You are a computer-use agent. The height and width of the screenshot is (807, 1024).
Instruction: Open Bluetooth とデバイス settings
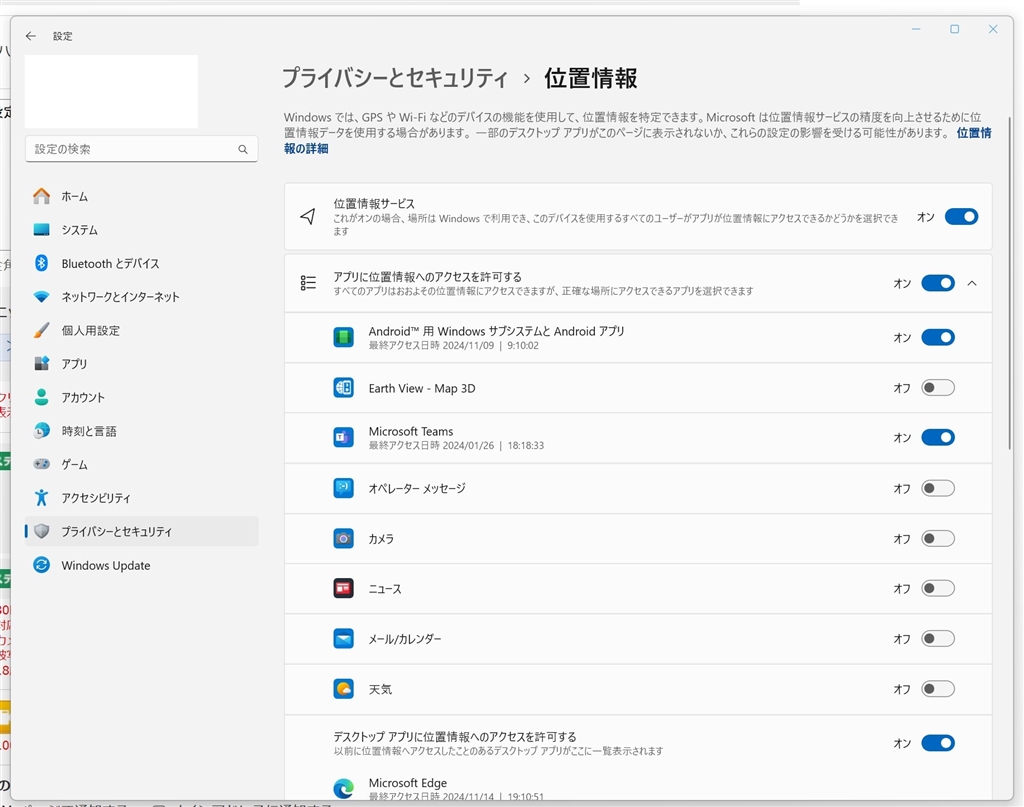[141, 263]
